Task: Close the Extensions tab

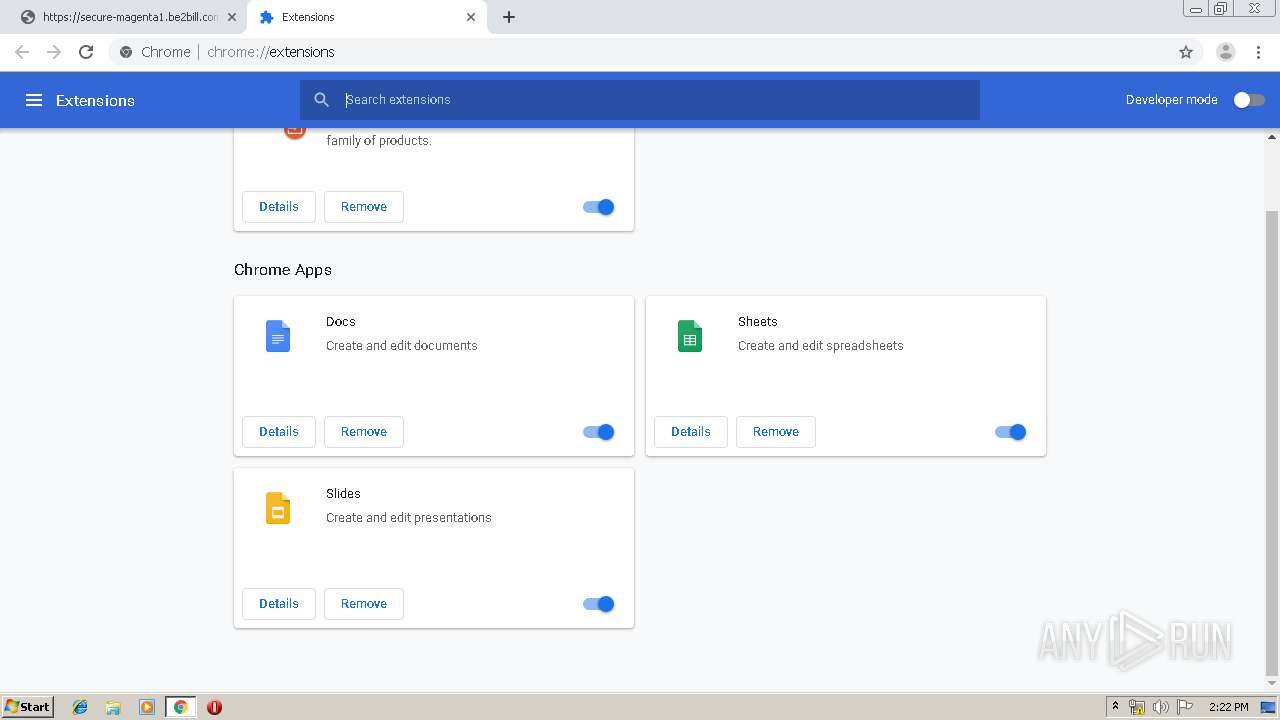Action: coord(471,17)
